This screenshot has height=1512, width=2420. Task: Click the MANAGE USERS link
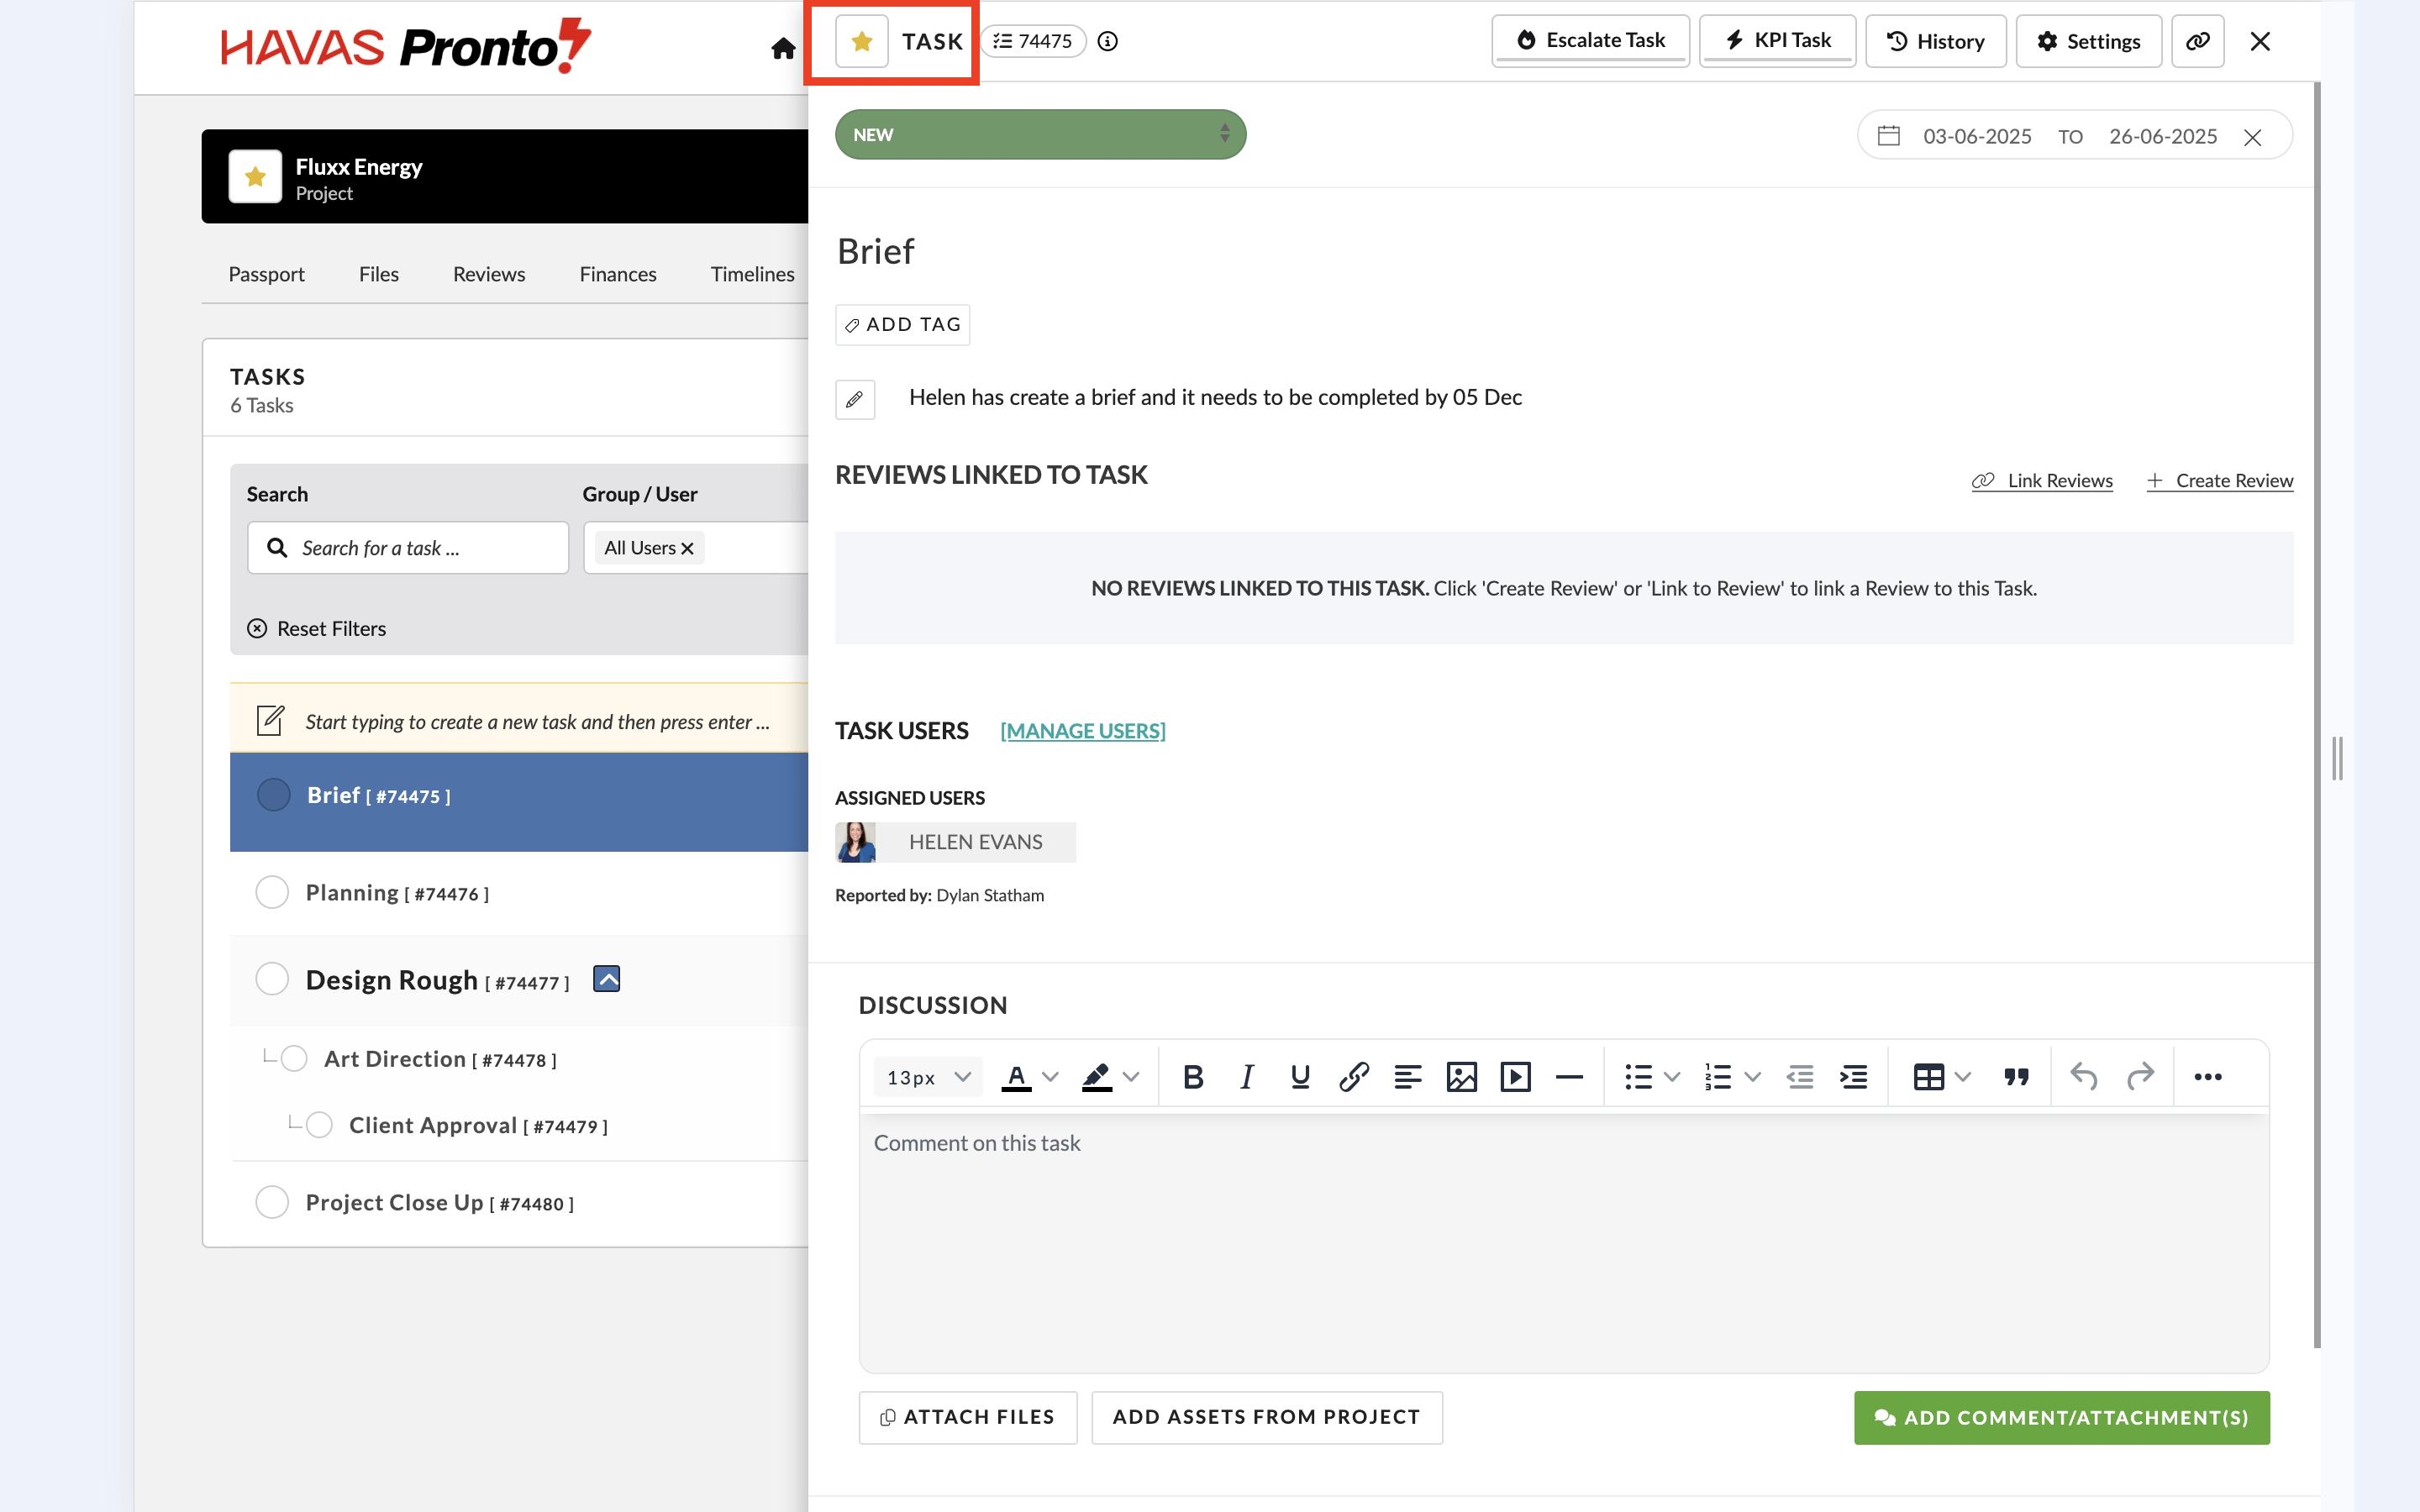(x=1082, y=731)
